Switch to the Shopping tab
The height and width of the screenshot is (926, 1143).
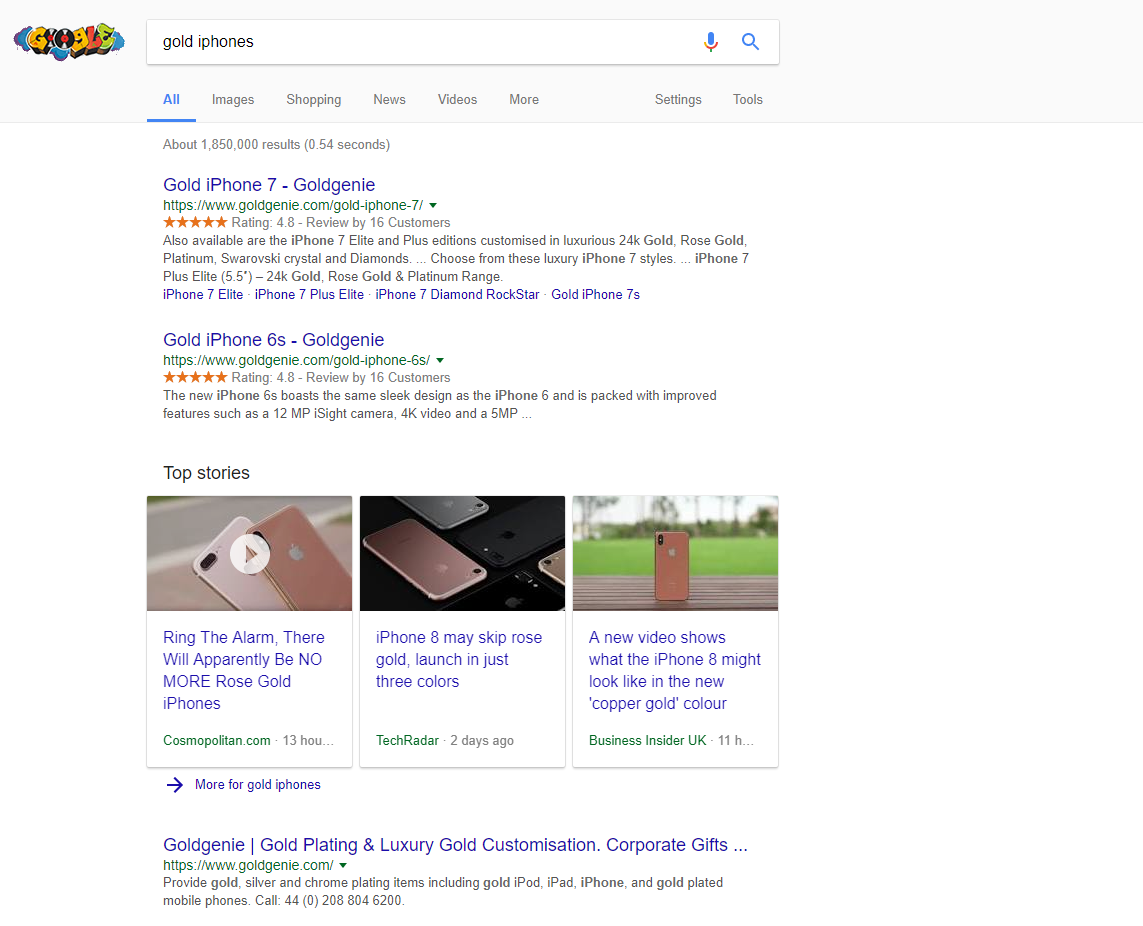pos(313,99)
